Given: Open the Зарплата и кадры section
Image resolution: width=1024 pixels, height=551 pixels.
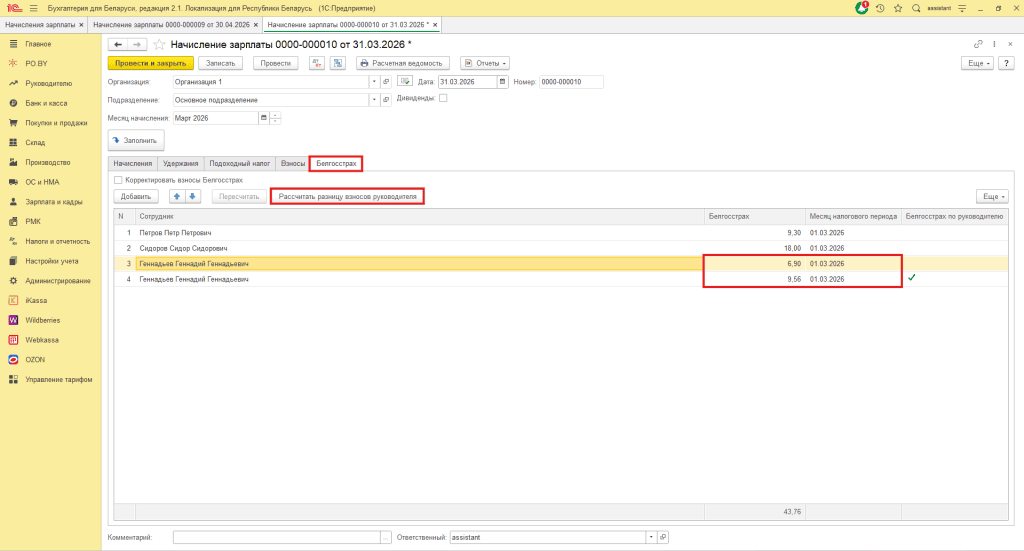Looking at the screenshot, I should pyautogui.click(x=54, y=202).
